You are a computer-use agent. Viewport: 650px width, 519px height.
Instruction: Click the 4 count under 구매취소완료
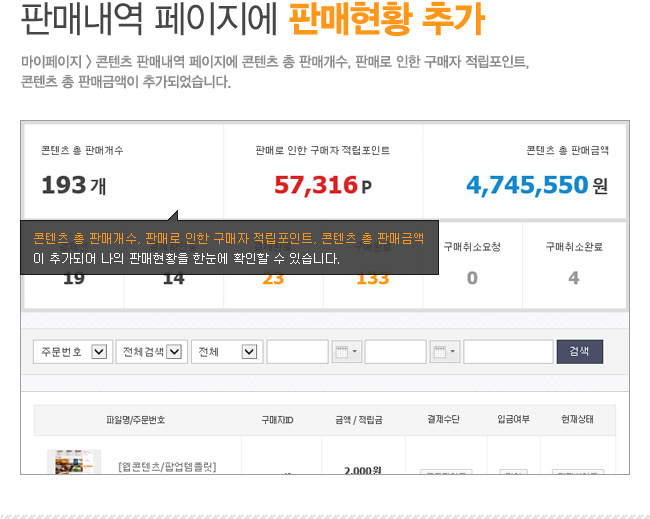click(x=574, y=278)
